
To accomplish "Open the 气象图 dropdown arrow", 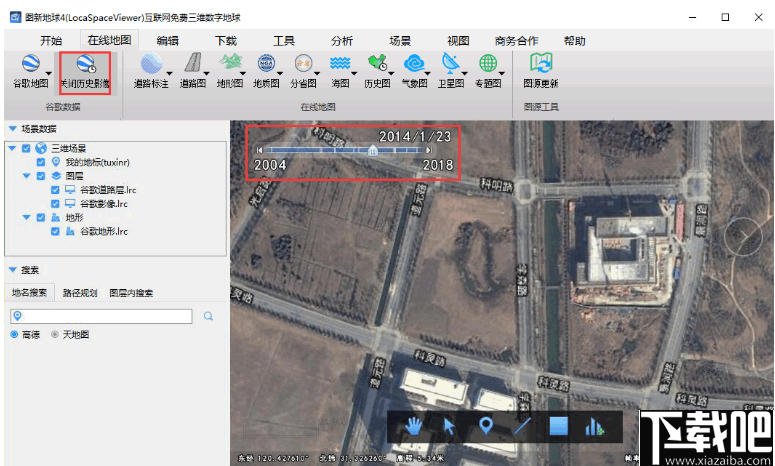I will (428, 74).
